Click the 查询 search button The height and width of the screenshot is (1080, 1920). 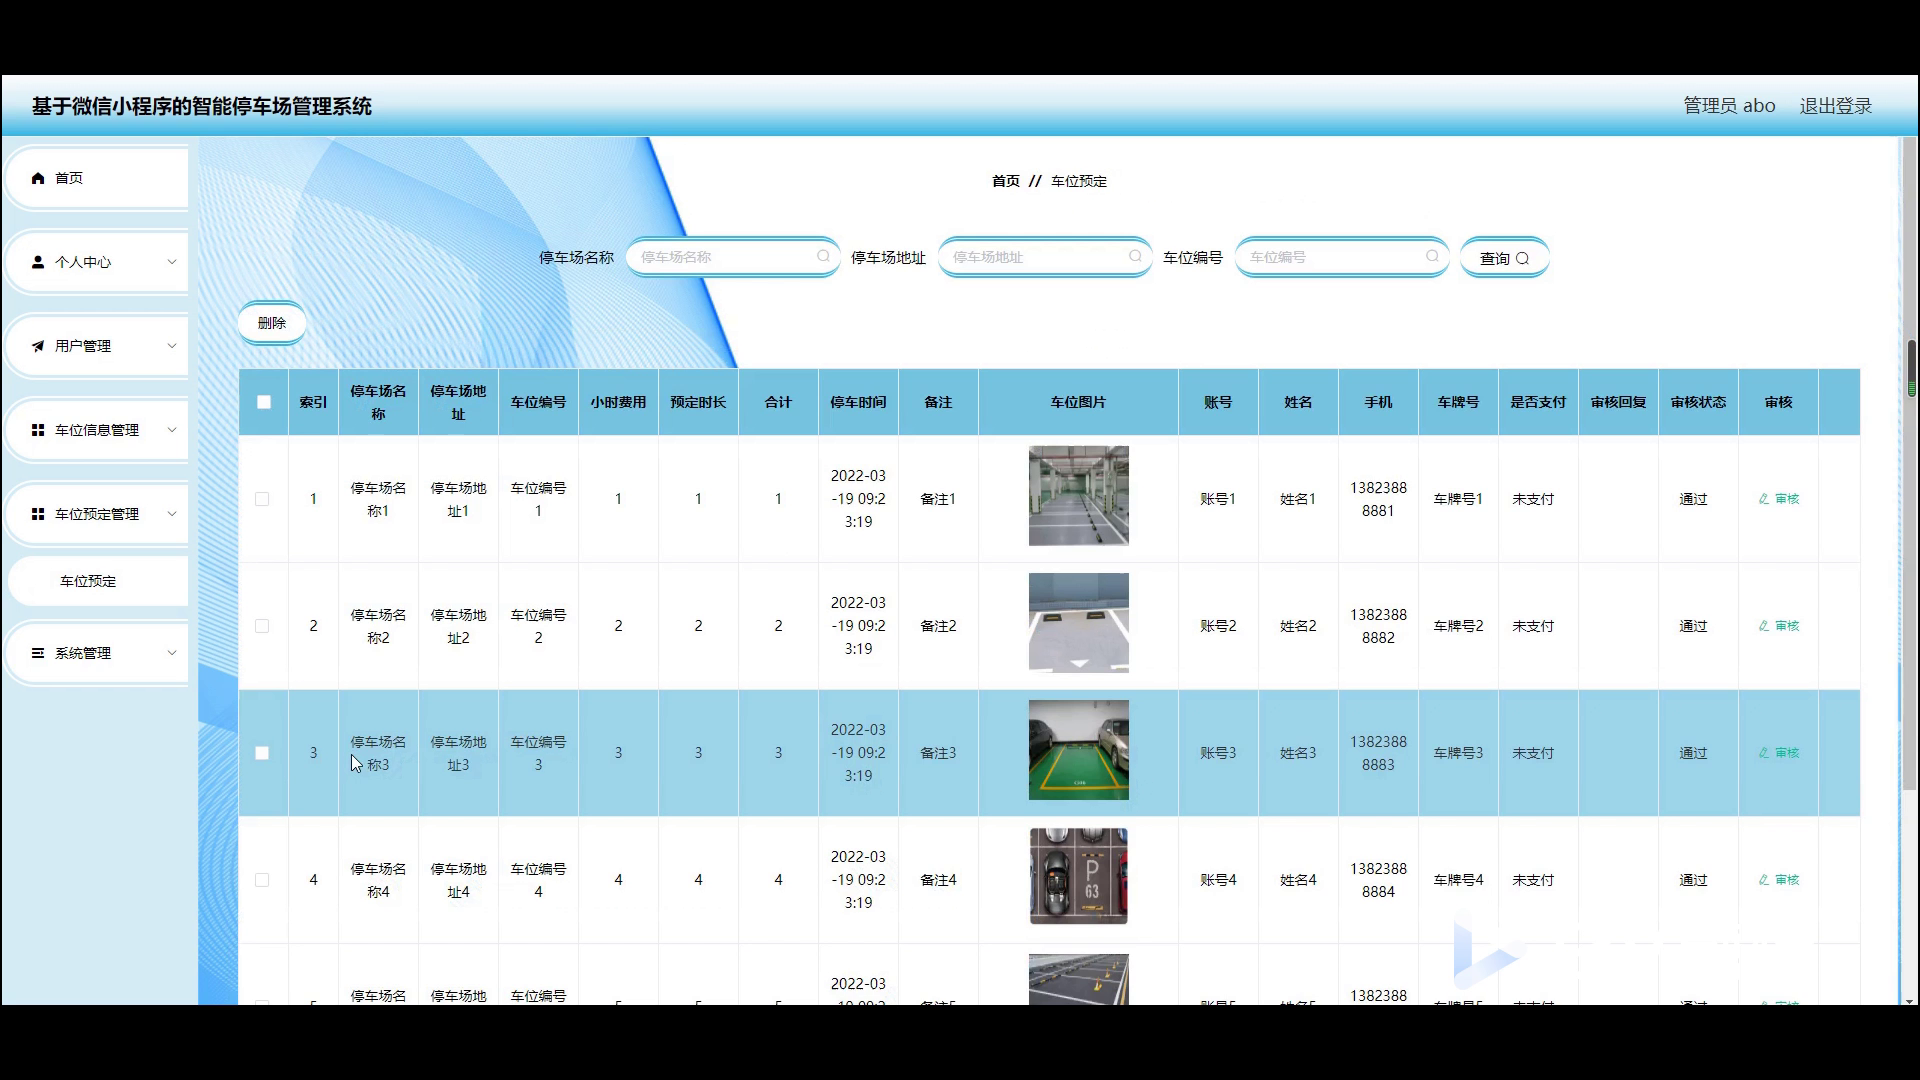[1504, 258]
